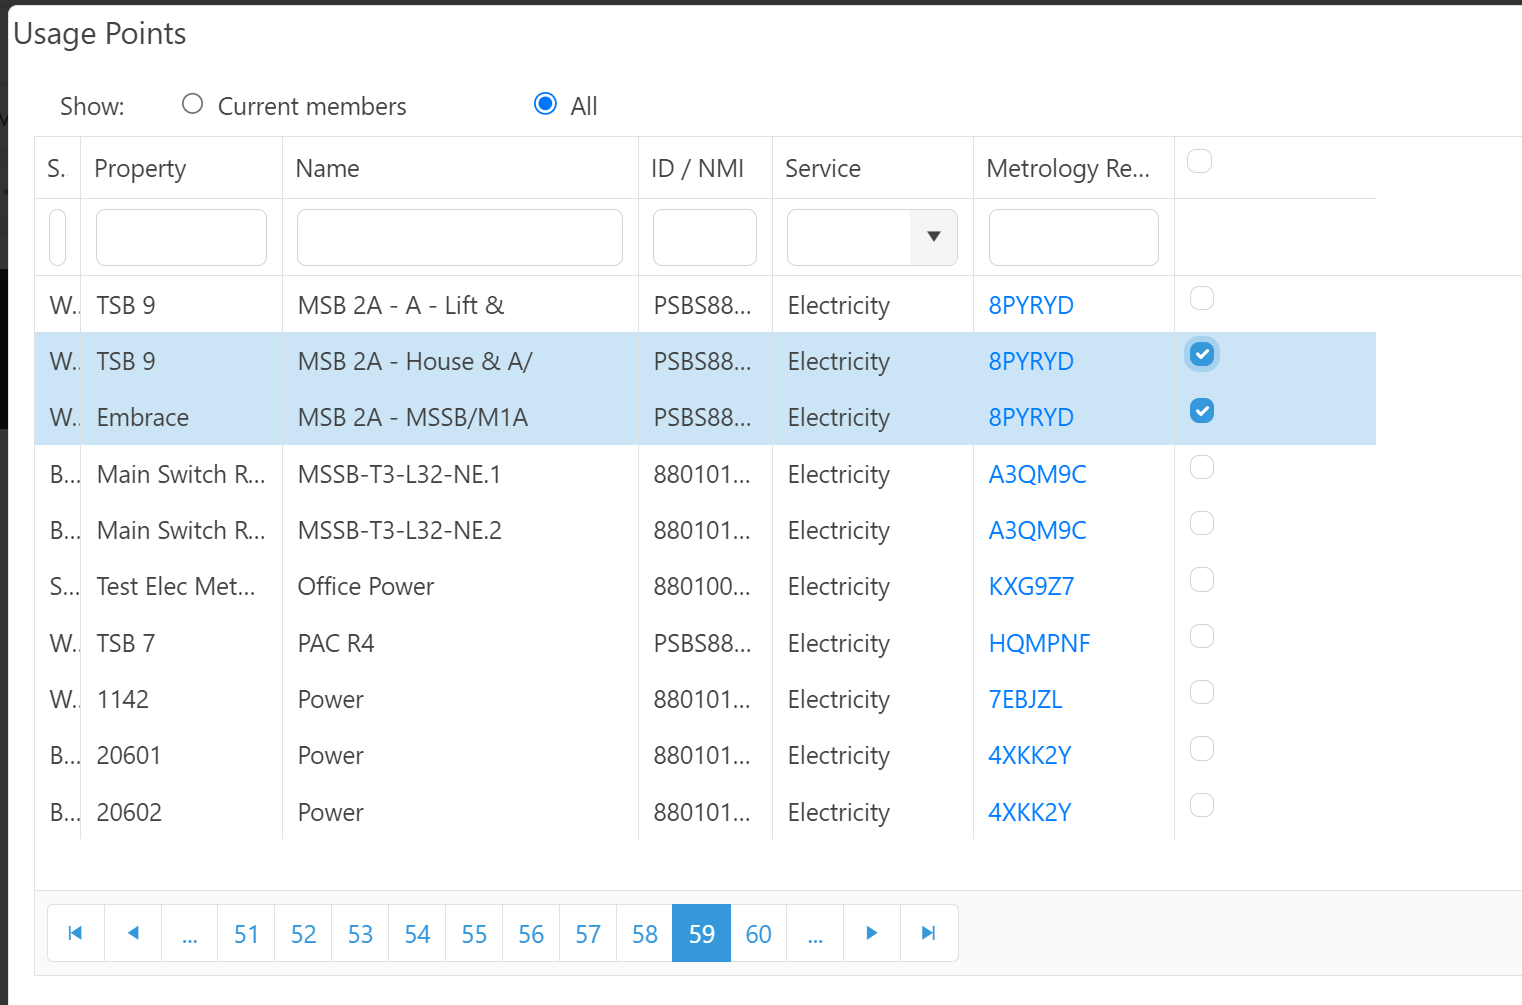
Task: Select the All radio button
Action: (545, 104)
